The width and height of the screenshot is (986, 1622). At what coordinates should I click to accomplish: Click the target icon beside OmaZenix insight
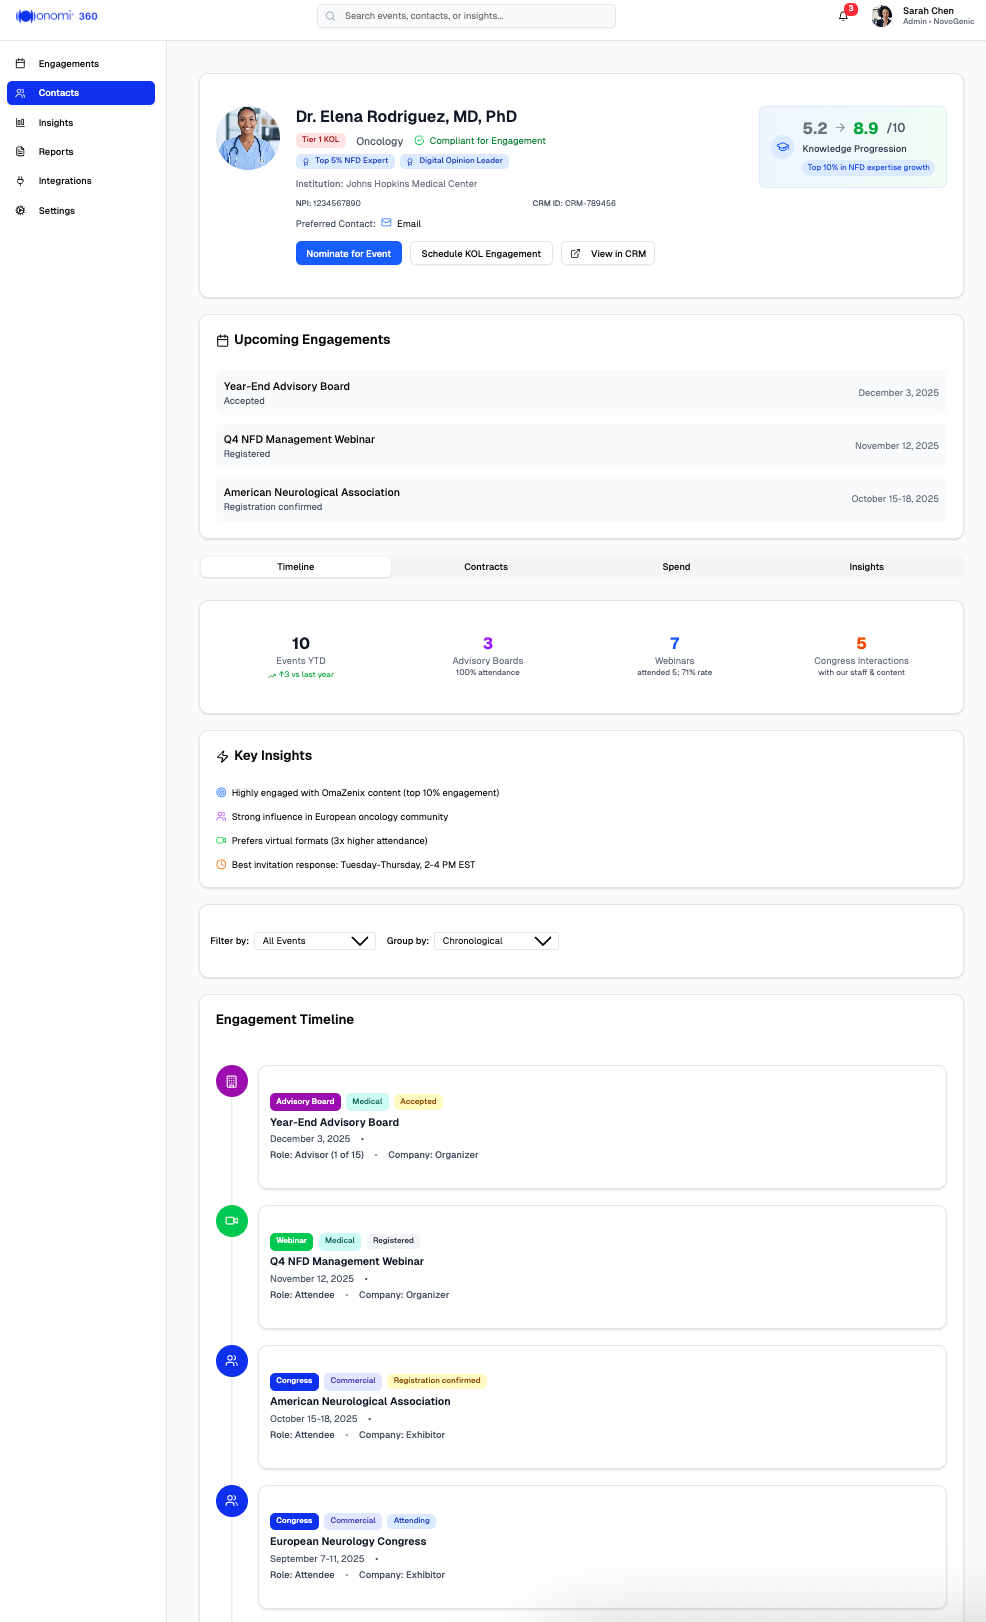(x=221, y=793)
